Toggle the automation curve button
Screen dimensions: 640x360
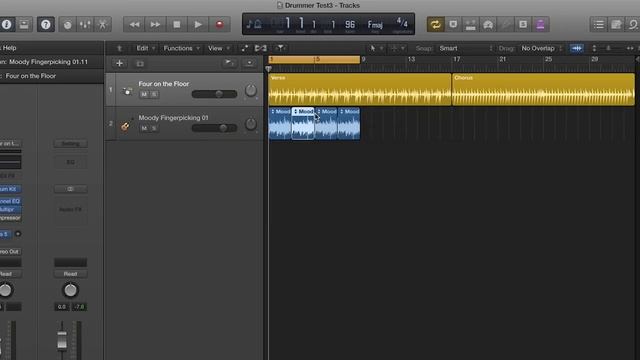244,48
